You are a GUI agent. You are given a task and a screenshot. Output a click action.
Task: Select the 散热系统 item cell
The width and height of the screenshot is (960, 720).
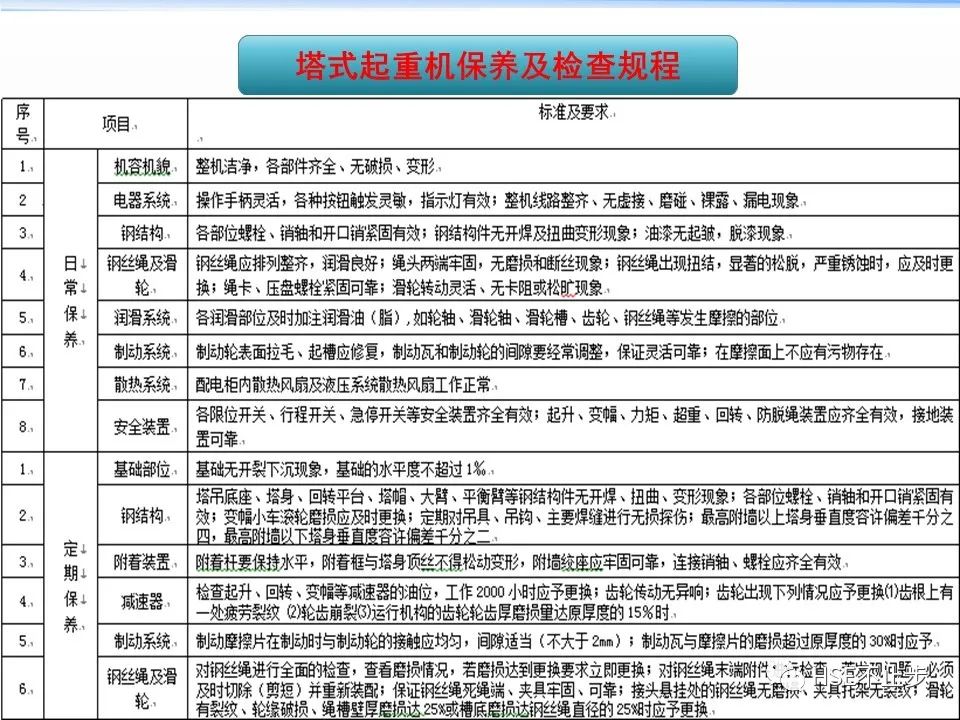click(x=143, y=384)
